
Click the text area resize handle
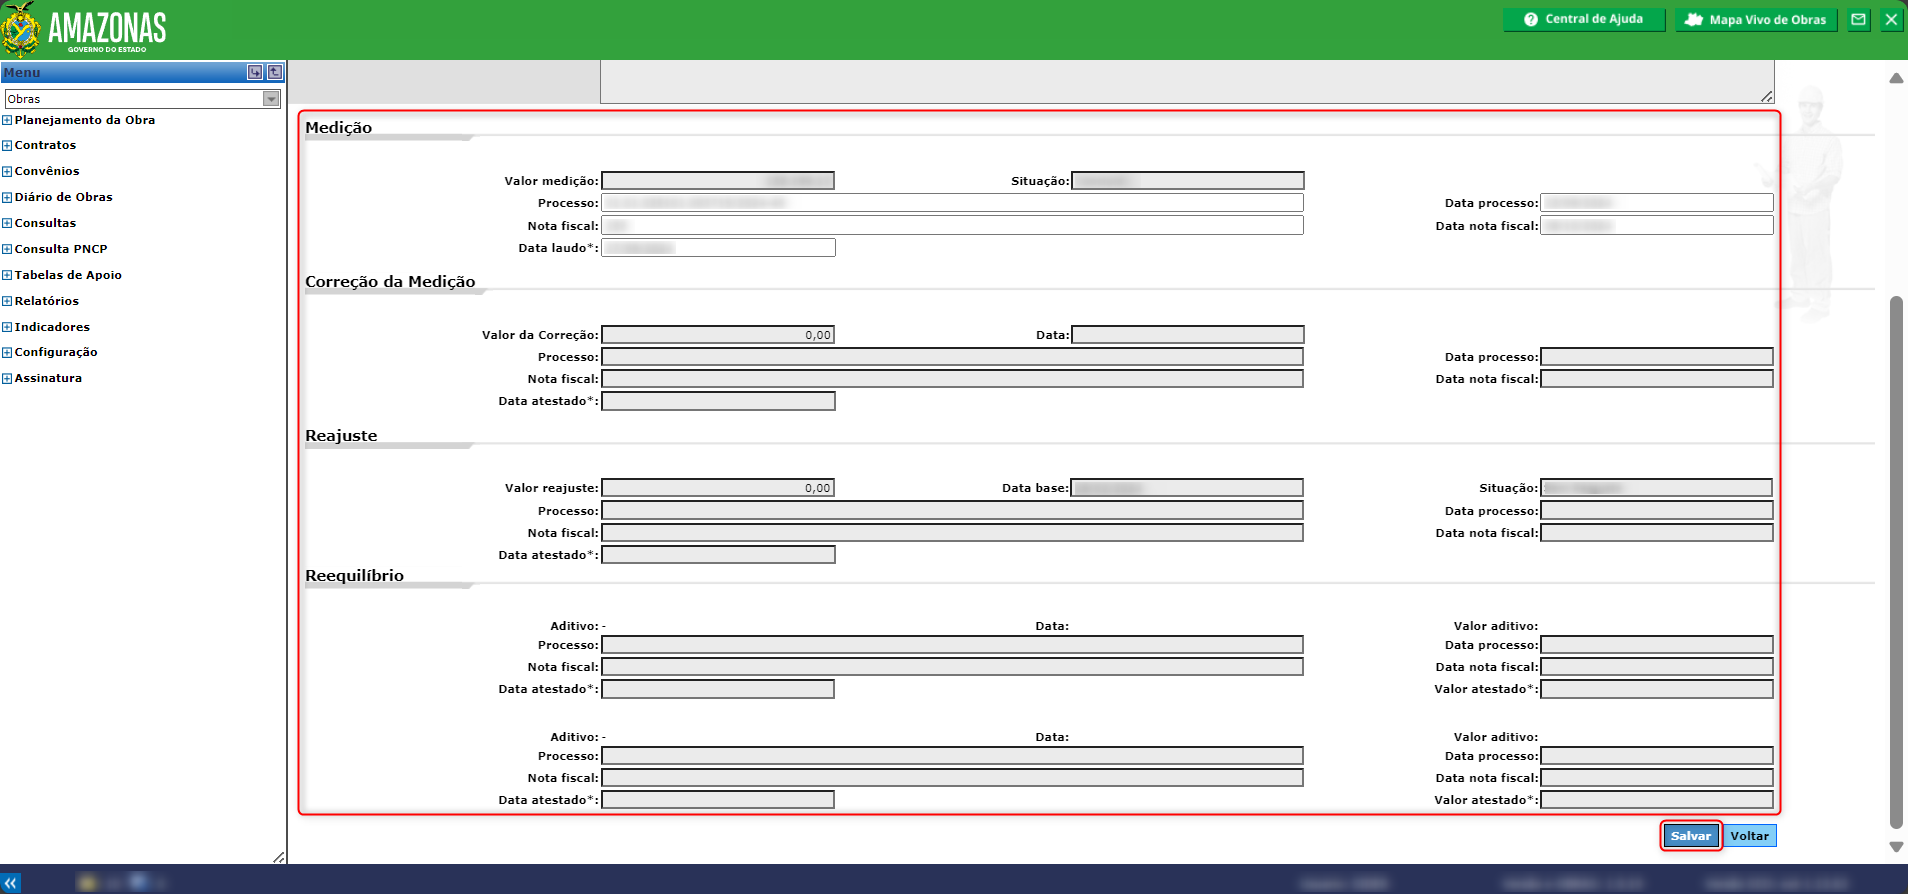coord(1767,96)
